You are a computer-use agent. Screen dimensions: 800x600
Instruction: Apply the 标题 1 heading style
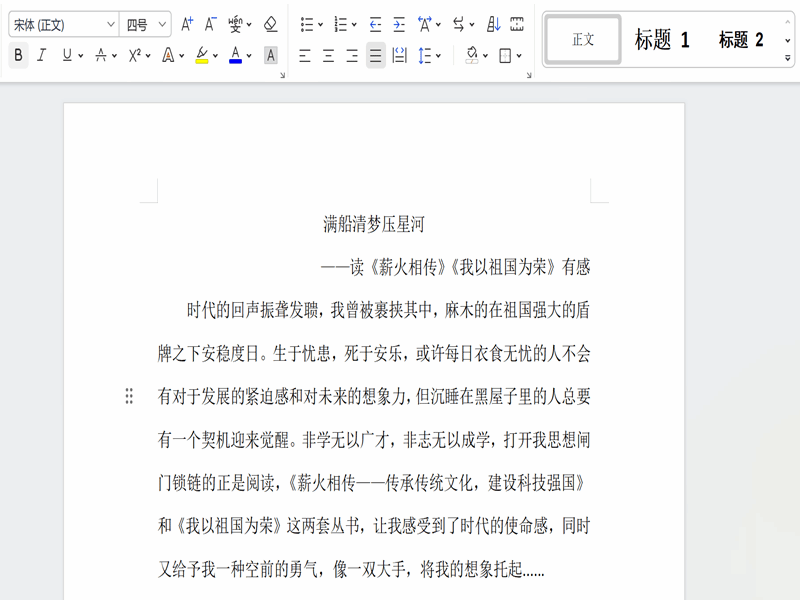[x=662, y=39]
